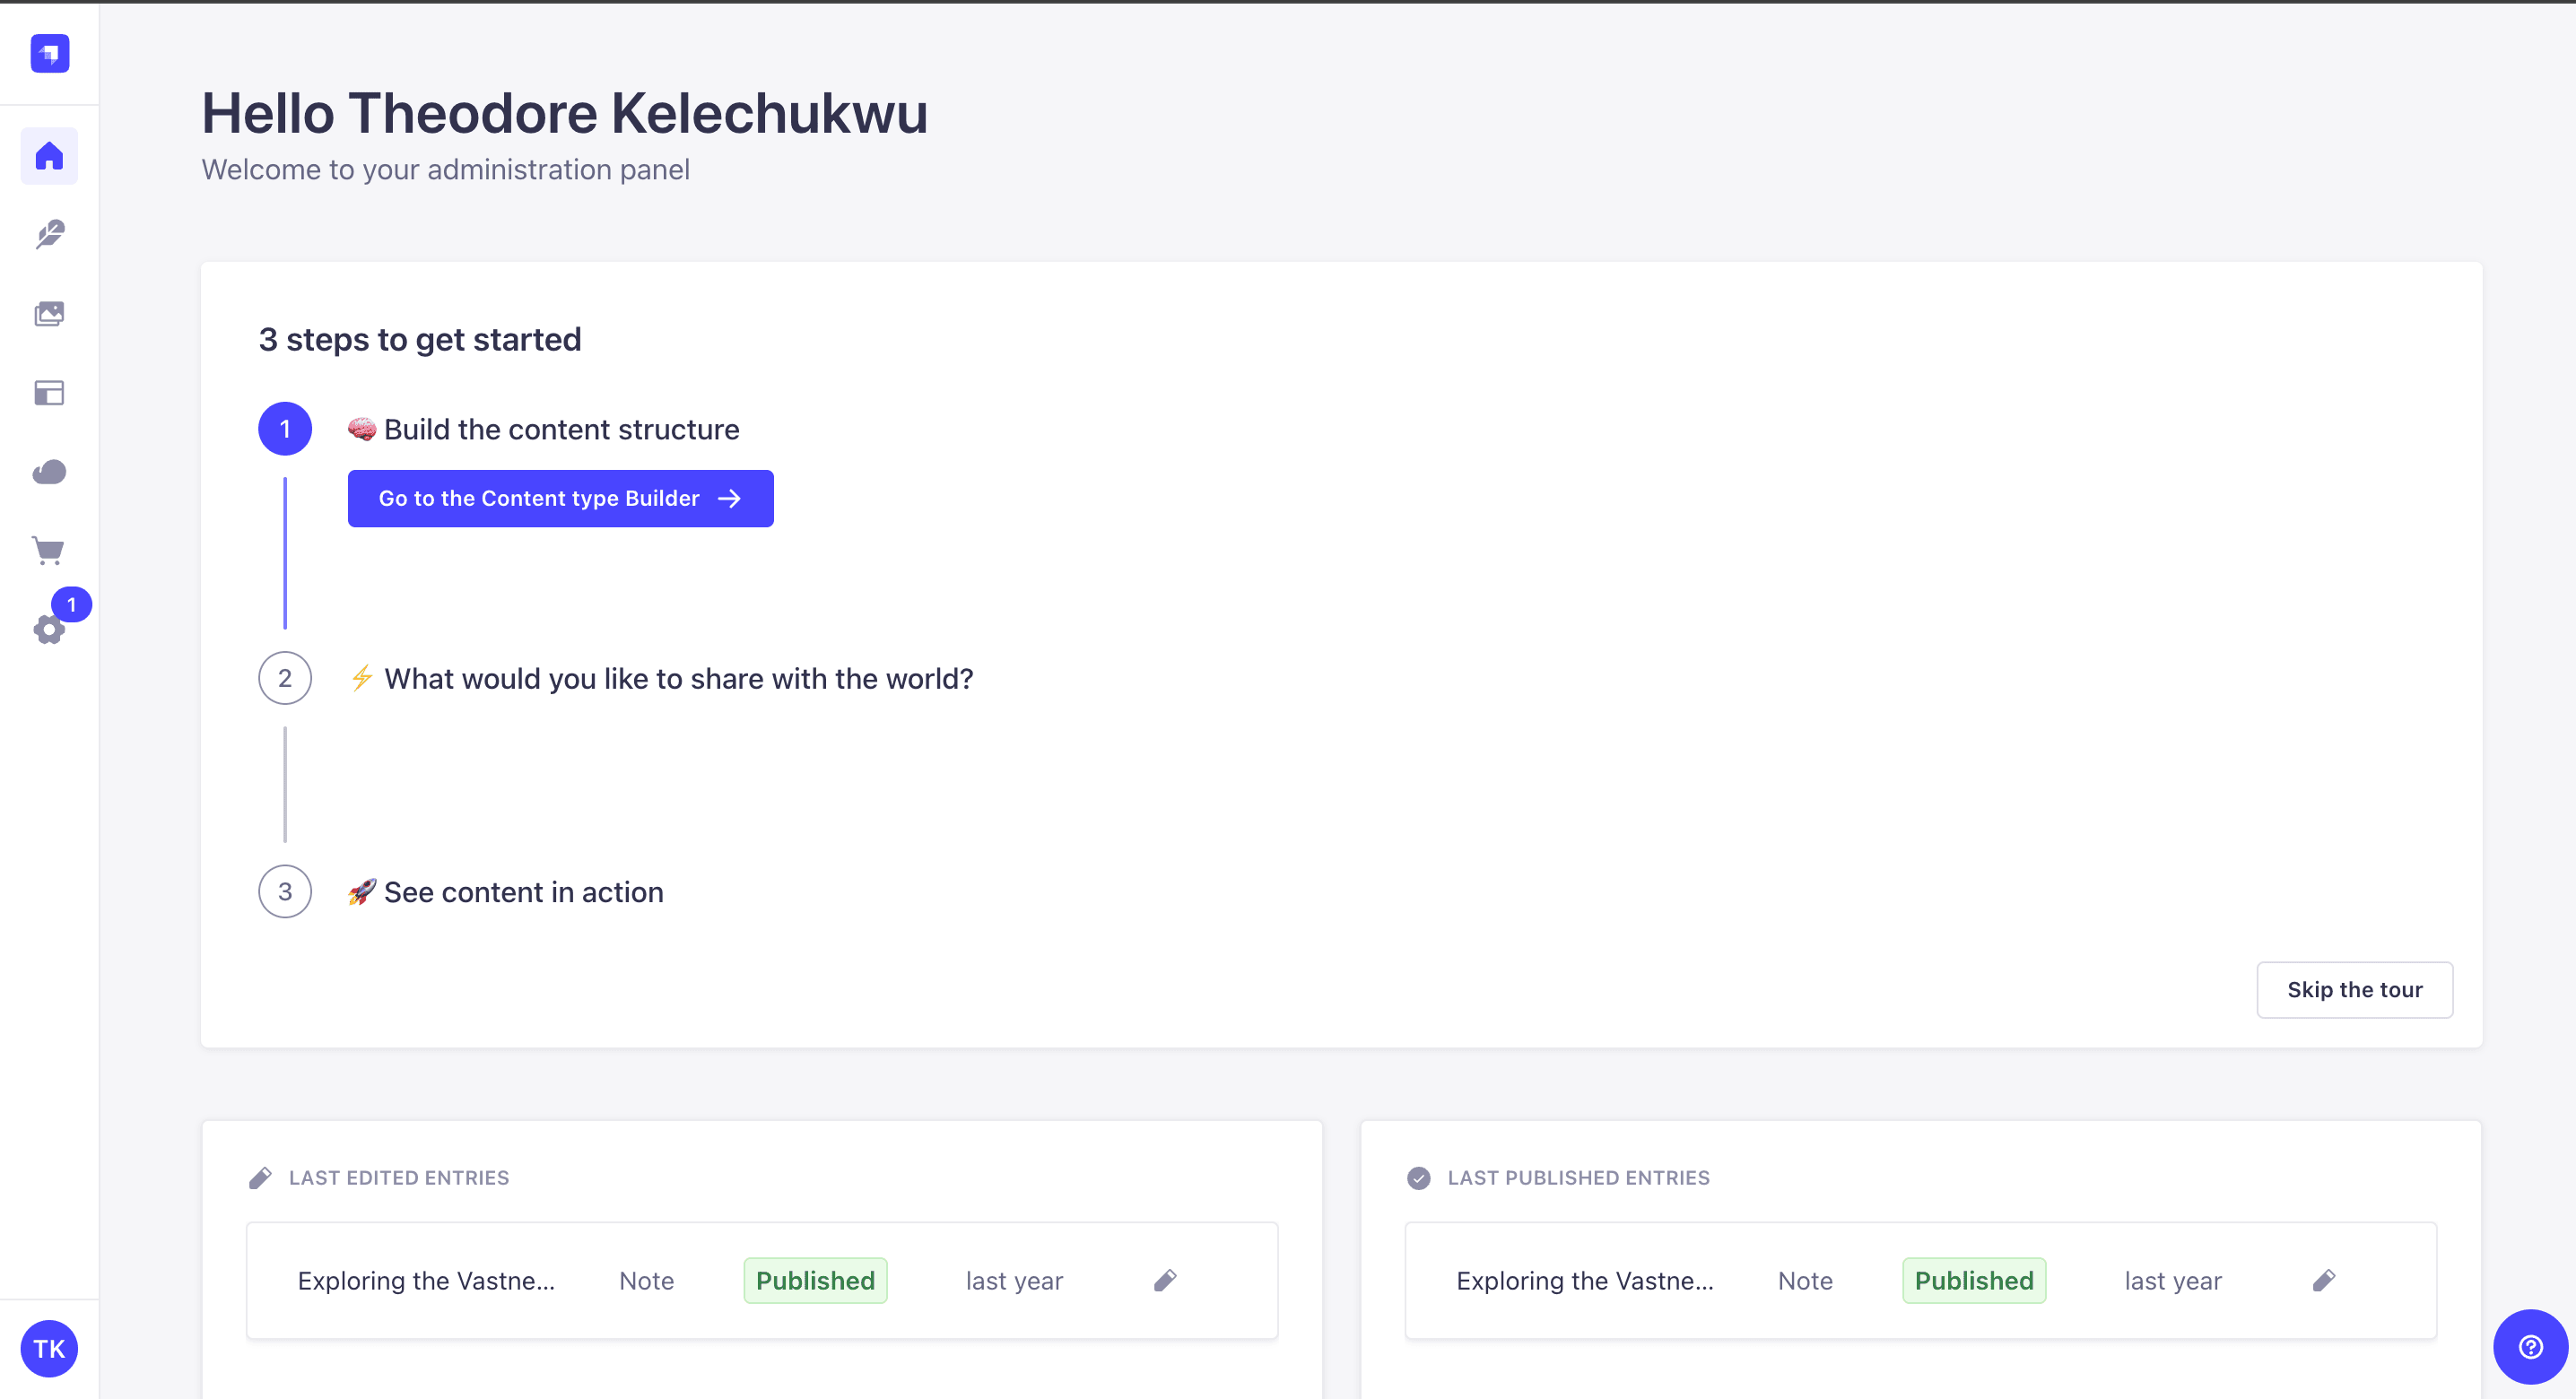2576x1399 pixels.
Task: Open the Marketplace cart icon
Action: pyautogui.click(x=49, y=551)
